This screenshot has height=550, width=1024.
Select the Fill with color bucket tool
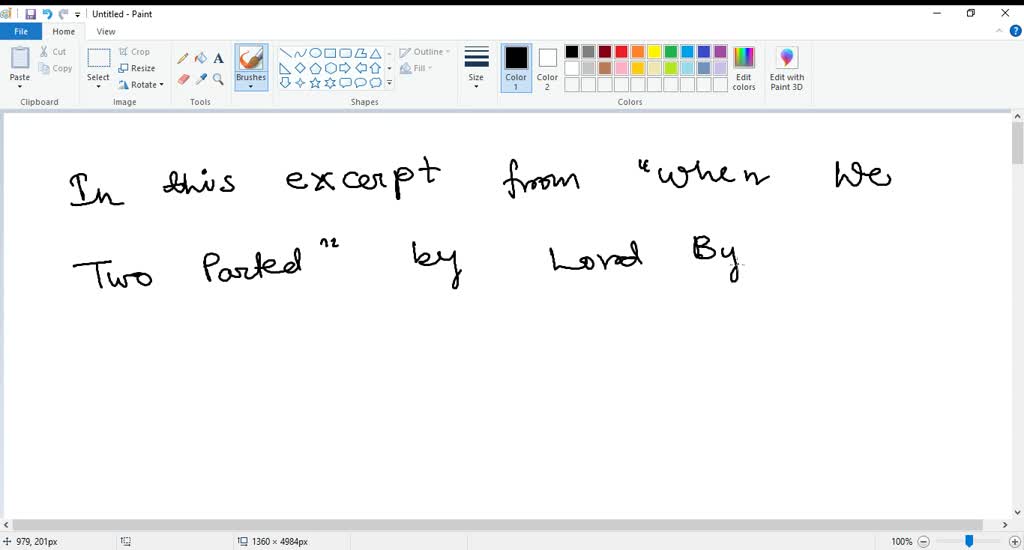coord(200,59)
